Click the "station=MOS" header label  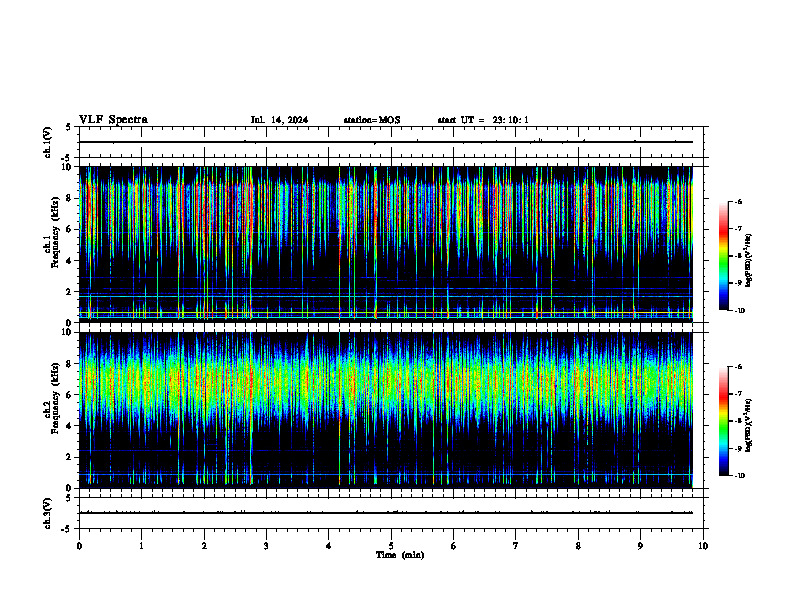pyautogui.click(x=372, y=120)
